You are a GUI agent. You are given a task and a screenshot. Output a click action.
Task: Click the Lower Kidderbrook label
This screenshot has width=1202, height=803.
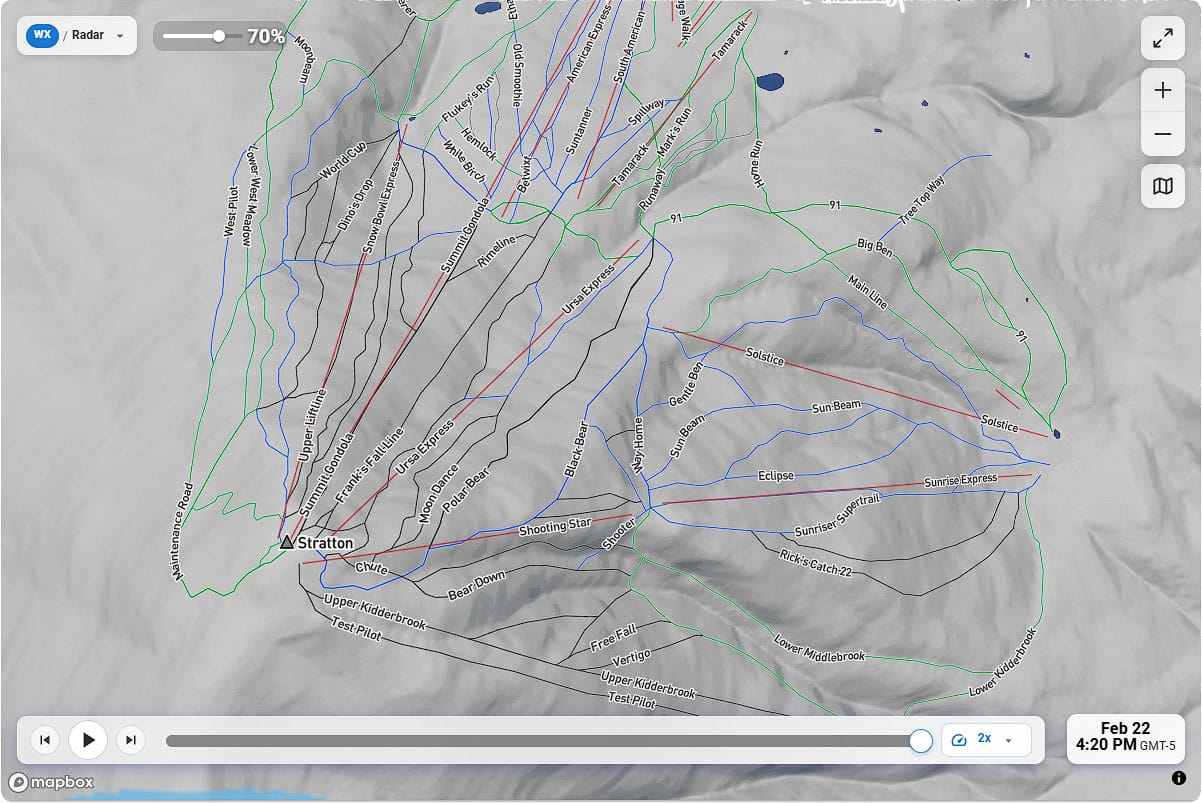point(1003,664)
